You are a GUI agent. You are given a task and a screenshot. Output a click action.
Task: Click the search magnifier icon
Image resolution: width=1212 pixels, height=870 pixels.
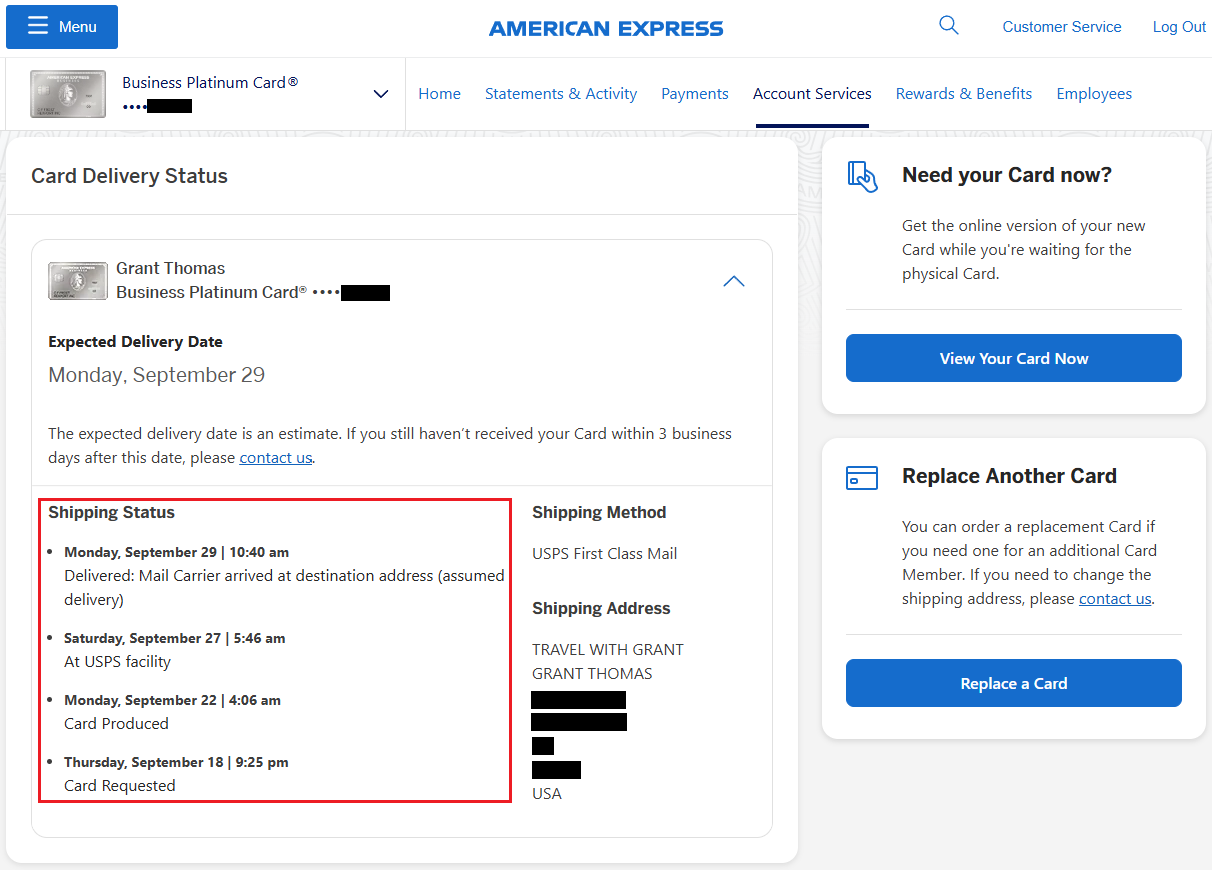click(x=949, y=26)
